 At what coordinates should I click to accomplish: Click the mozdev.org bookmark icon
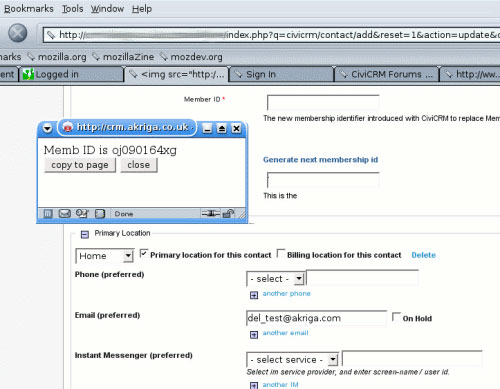tap(164, 57)
